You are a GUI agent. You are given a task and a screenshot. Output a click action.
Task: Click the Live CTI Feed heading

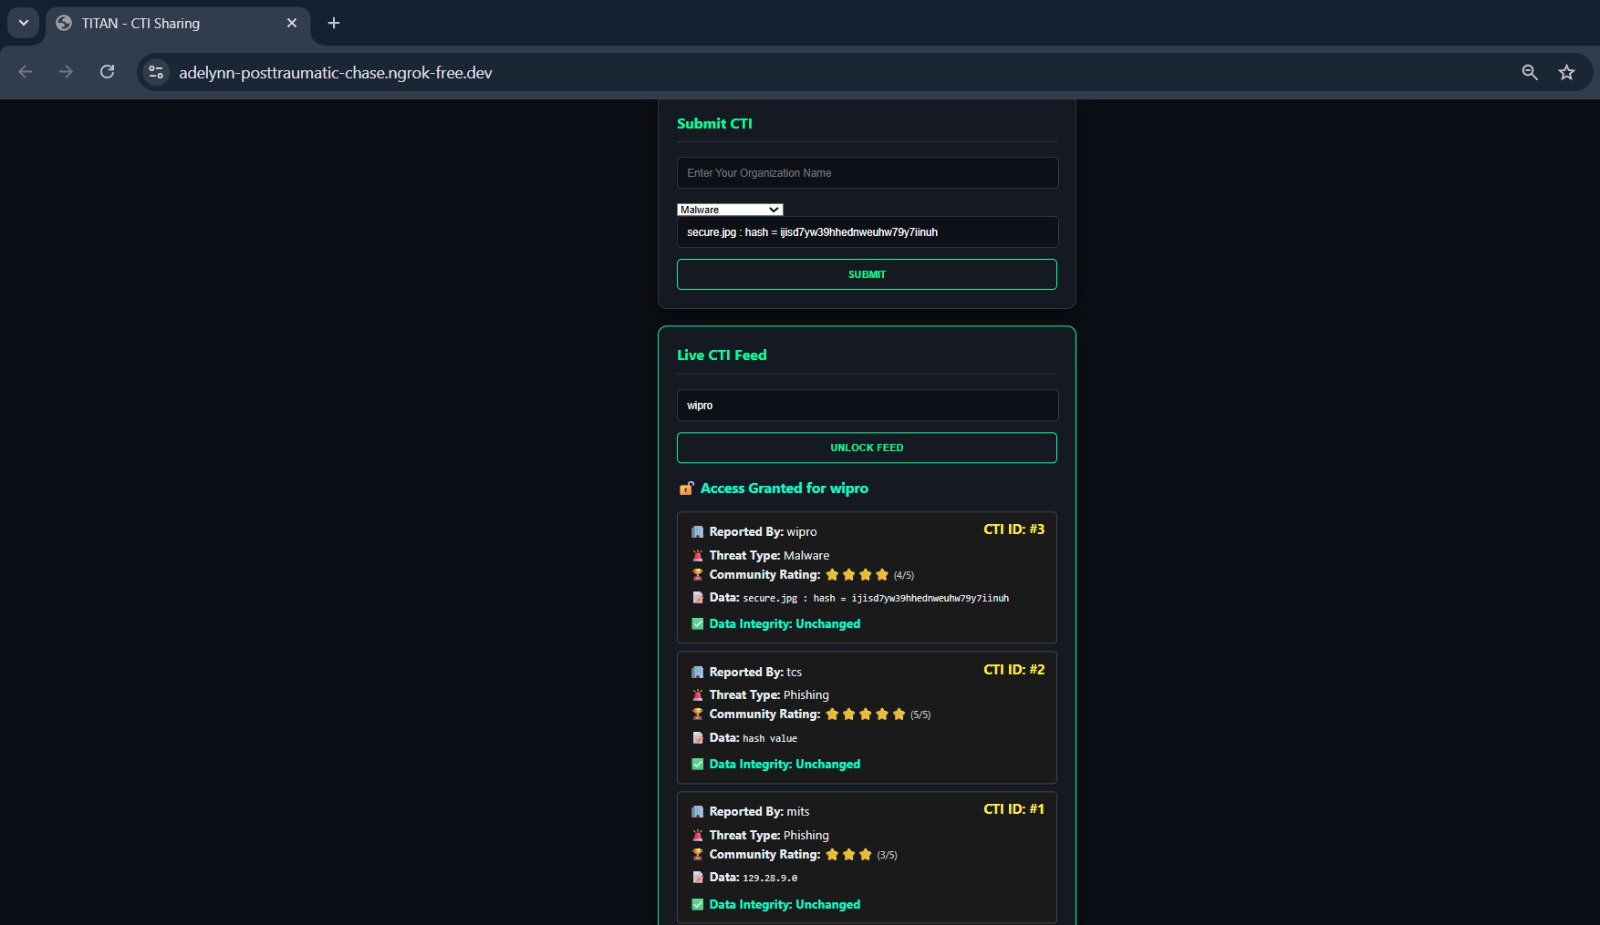point(722,355)
